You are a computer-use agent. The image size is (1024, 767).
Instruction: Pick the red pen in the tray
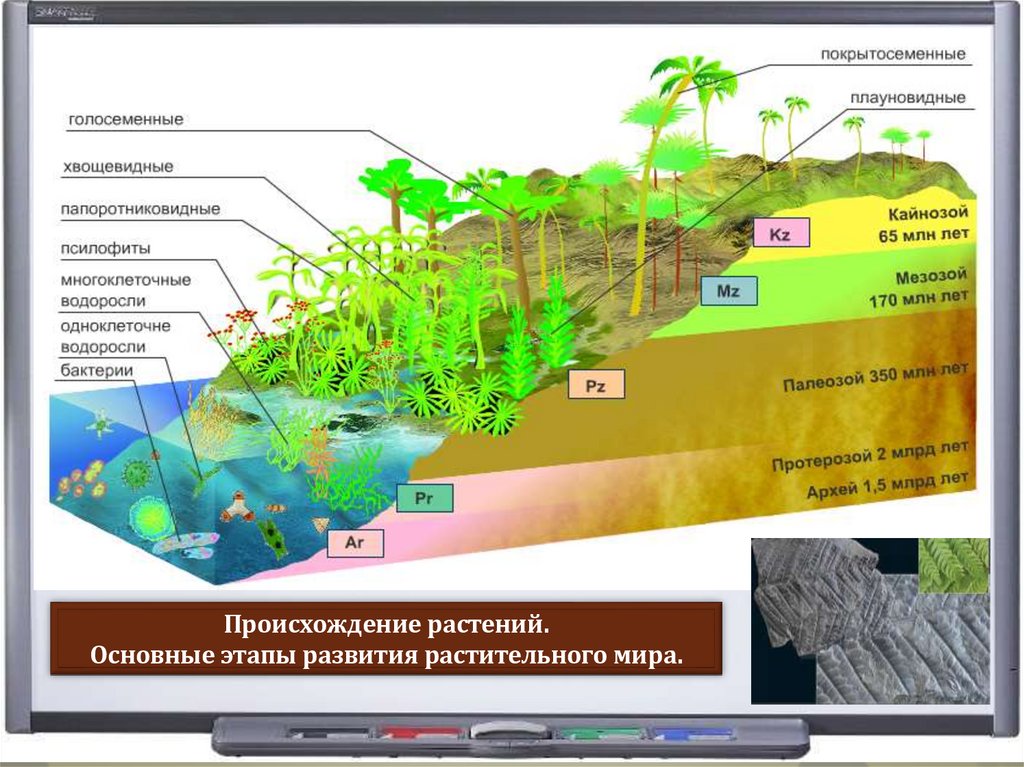point(420,734)
